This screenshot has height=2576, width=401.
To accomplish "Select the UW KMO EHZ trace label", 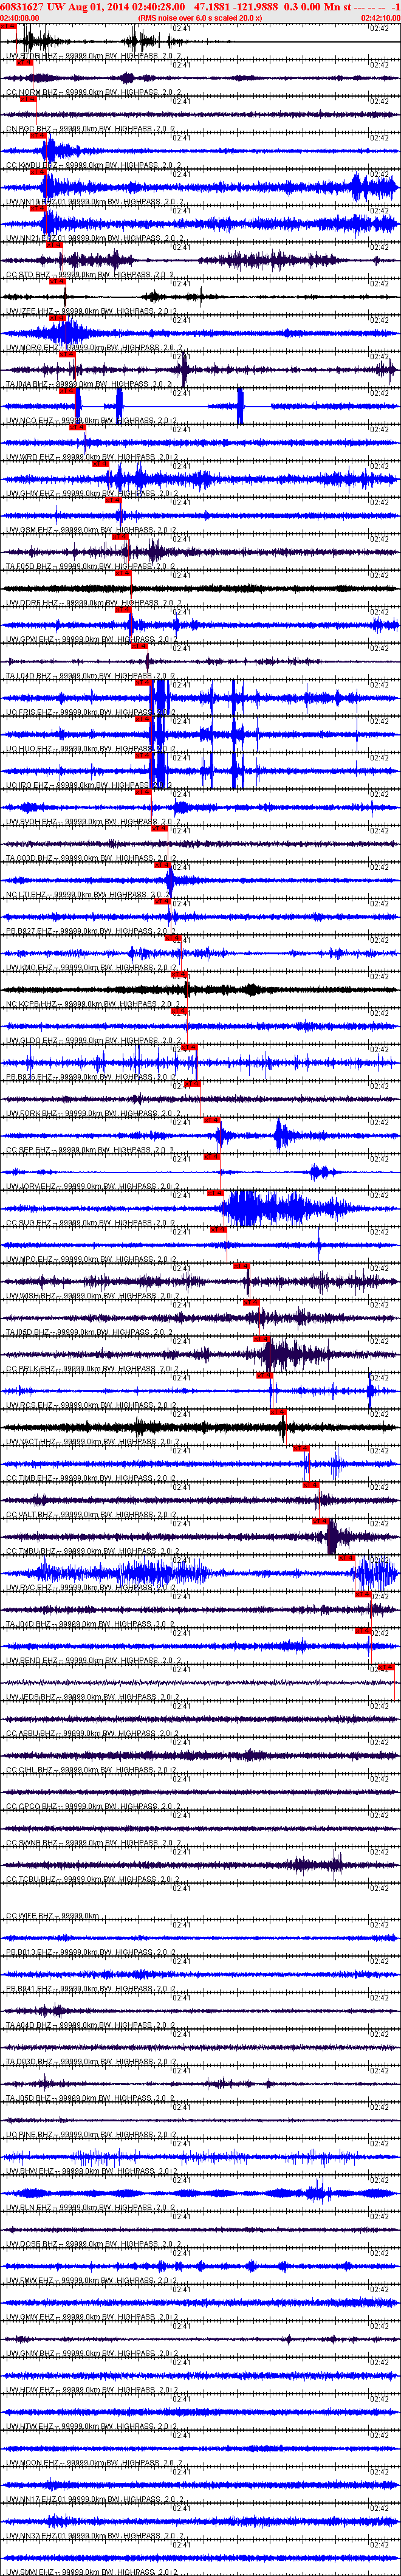I will coord(92,969).
